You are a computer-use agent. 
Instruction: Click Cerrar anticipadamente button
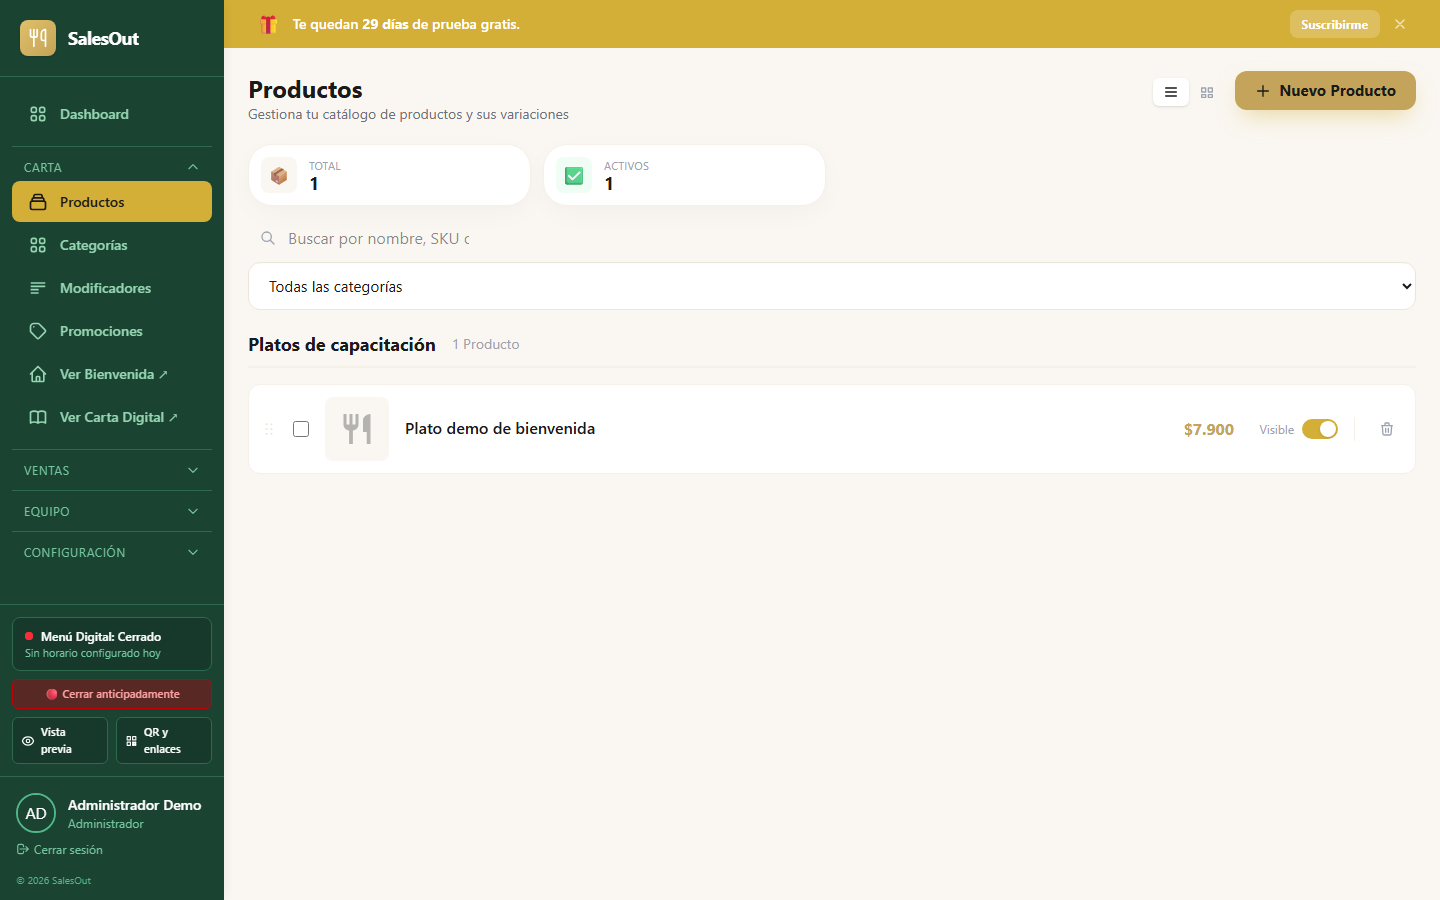coord(112,694)
